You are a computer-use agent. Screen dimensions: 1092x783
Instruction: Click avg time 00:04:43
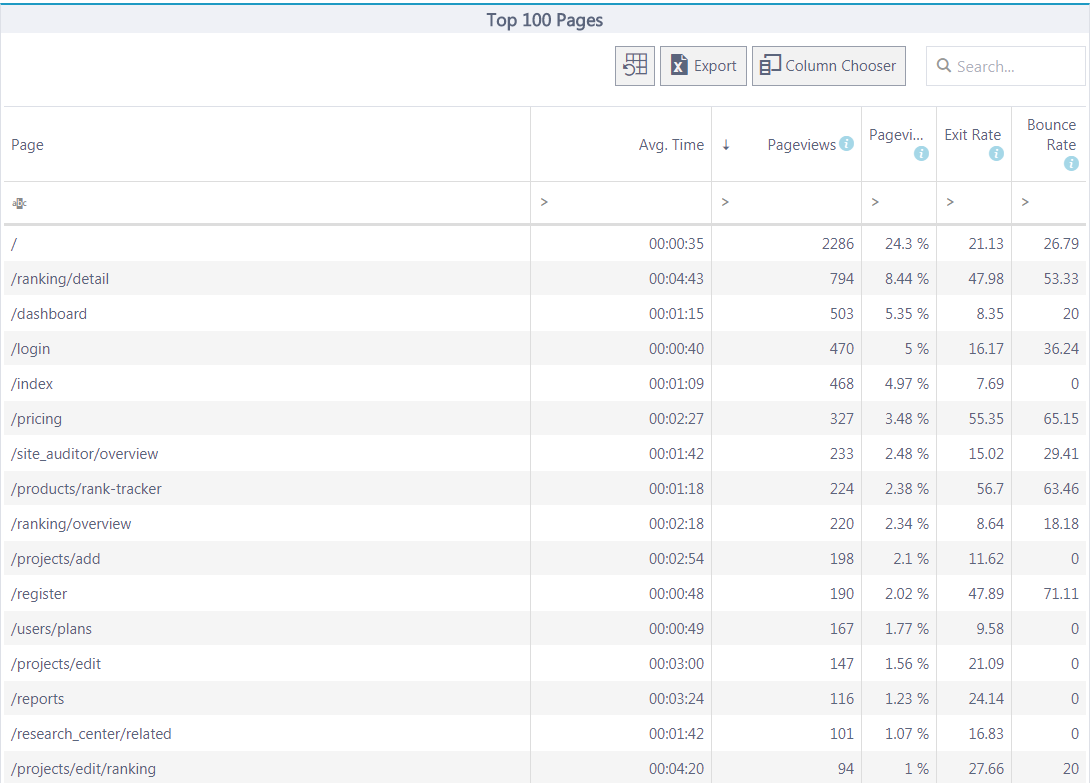tap(676, 279)
